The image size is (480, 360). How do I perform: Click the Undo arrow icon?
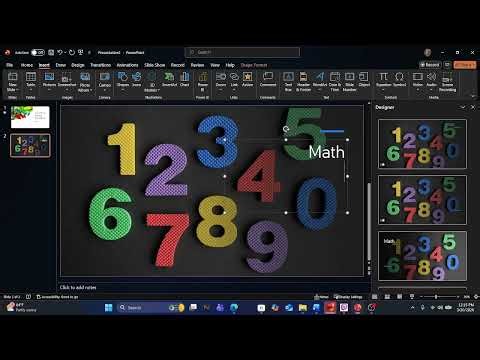point(60,52)
